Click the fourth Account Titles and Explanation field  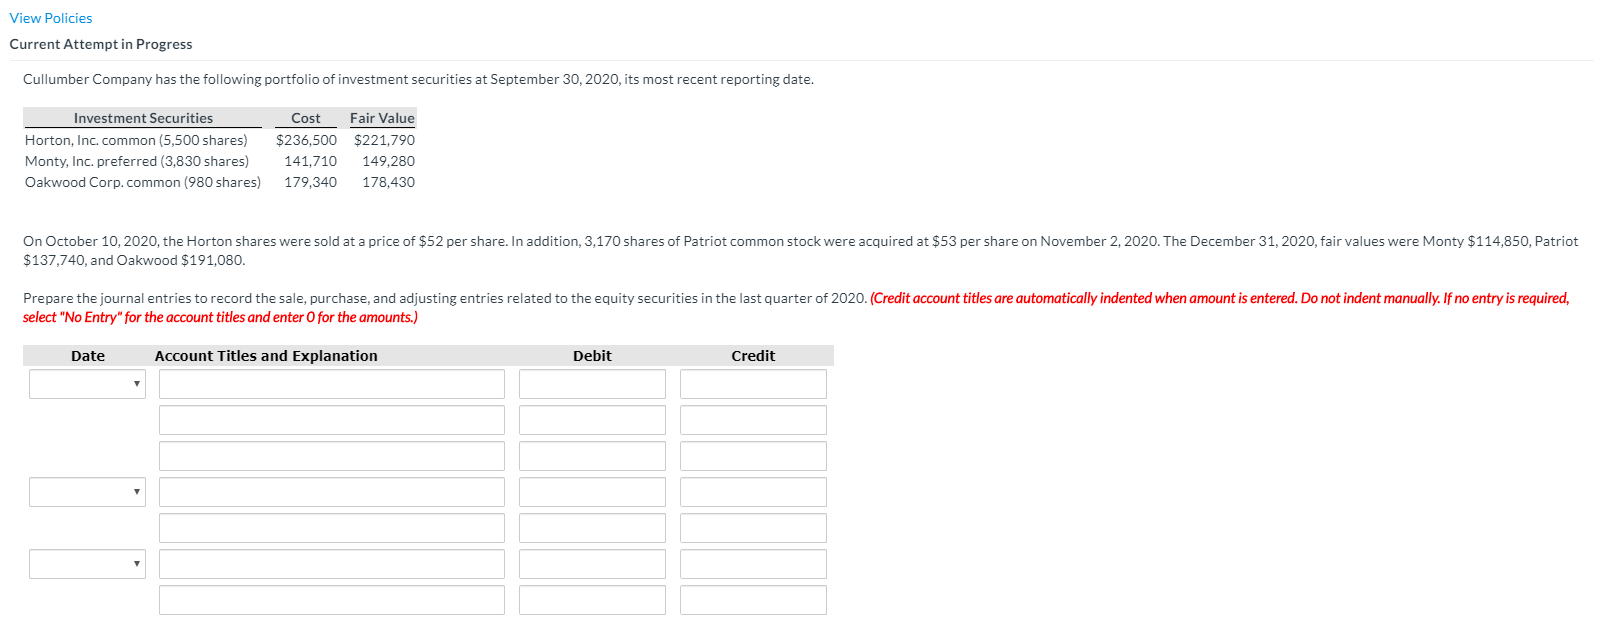pos(331,491)
